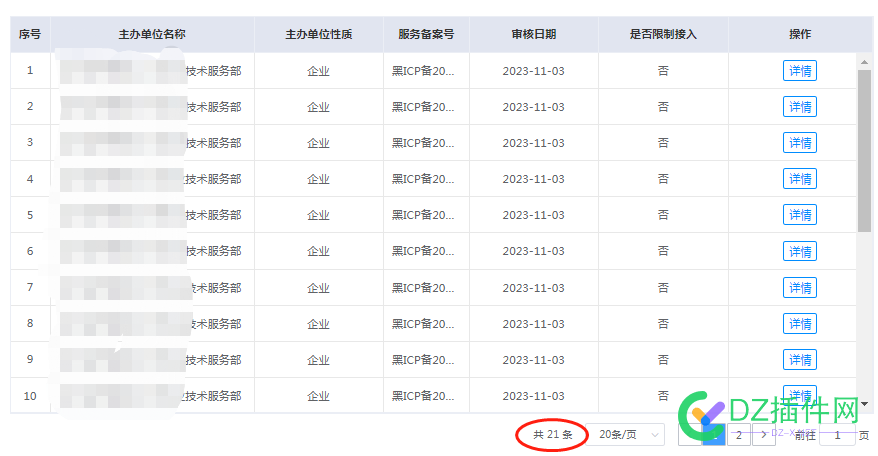The height and width of the screenshot is (456, 878).
Task: Click 详情 in row 5
Action: coord(800,215)
